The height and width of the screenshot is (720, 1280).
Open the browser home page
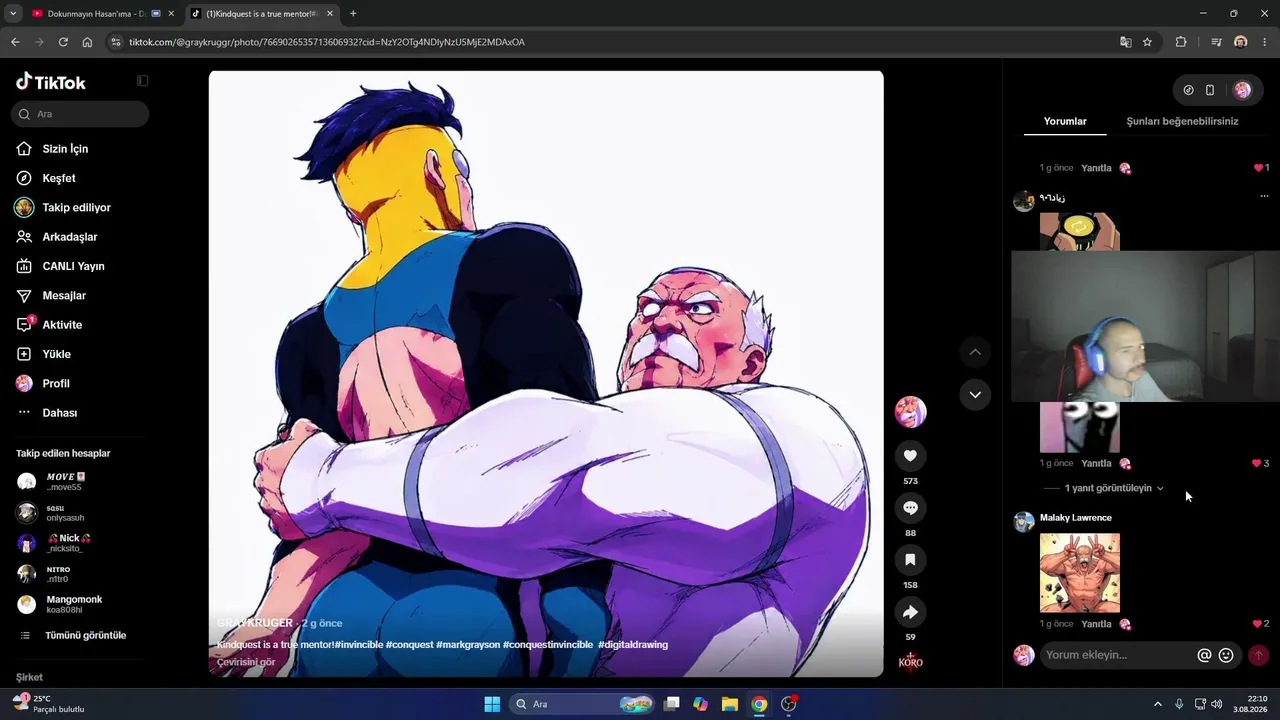87,42
